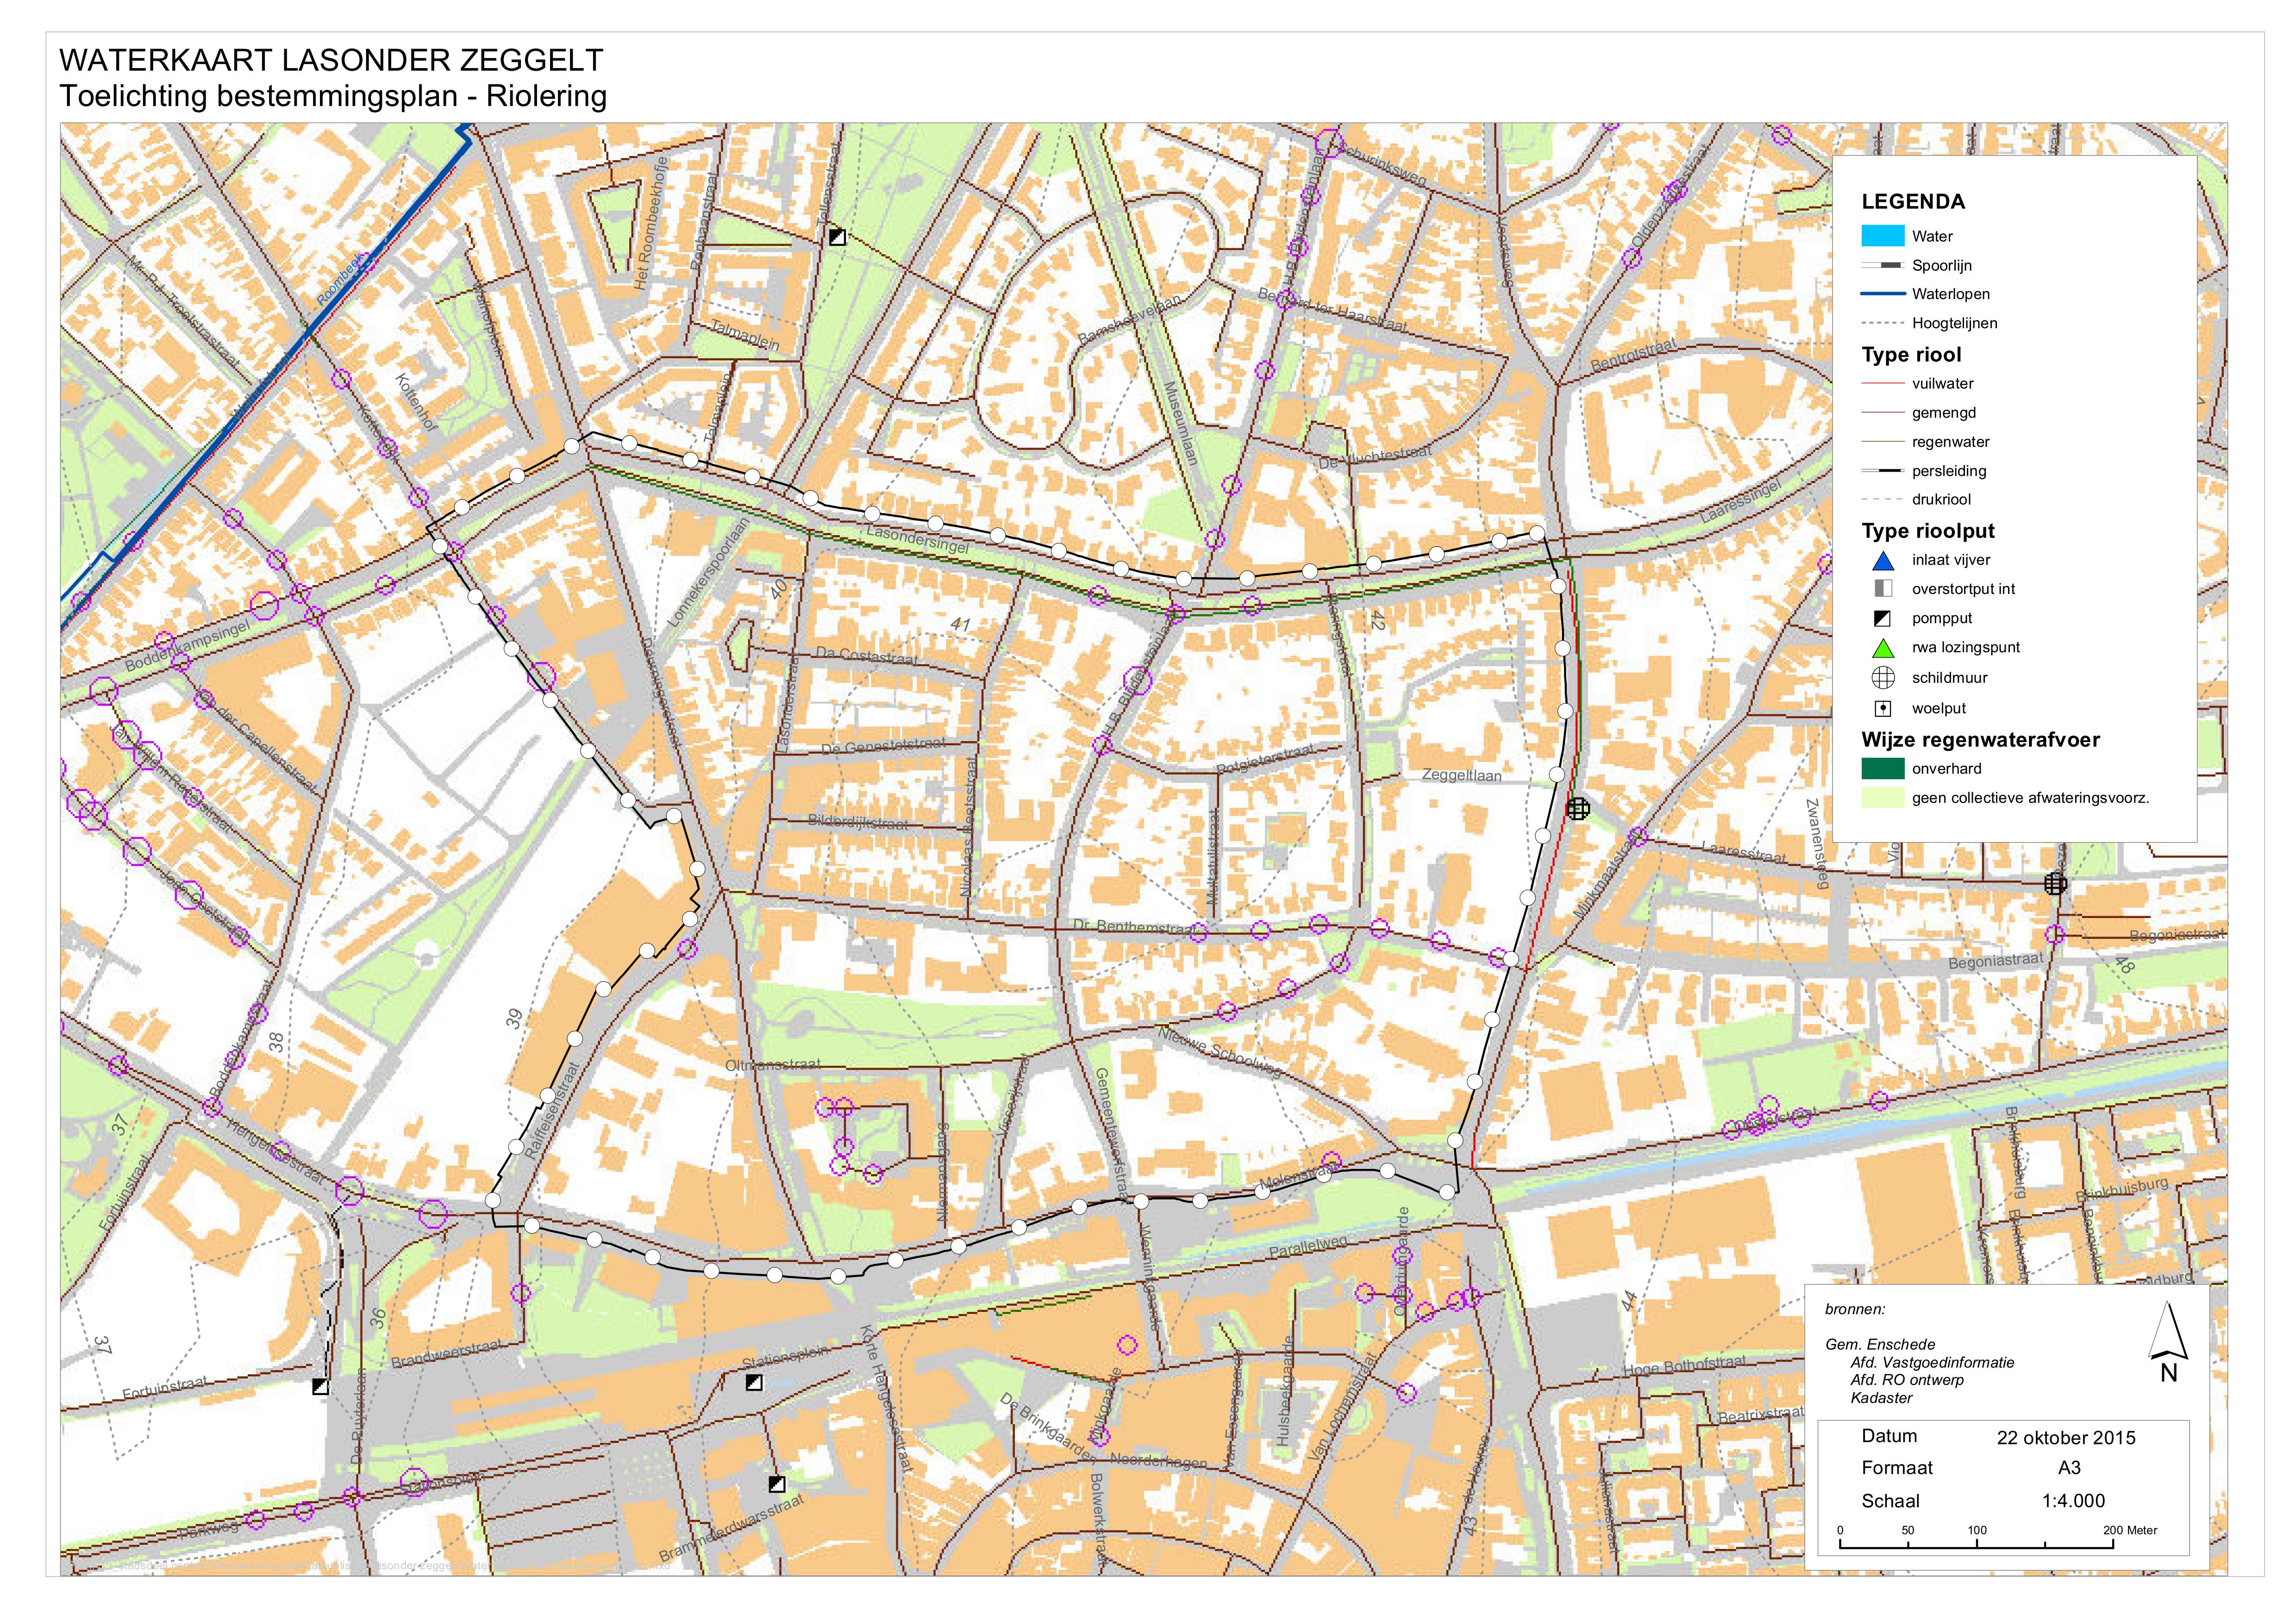Click the north arrow compass symbol
This screenshot has height=1623, width=2296.
click(x=2168, y=1342)
